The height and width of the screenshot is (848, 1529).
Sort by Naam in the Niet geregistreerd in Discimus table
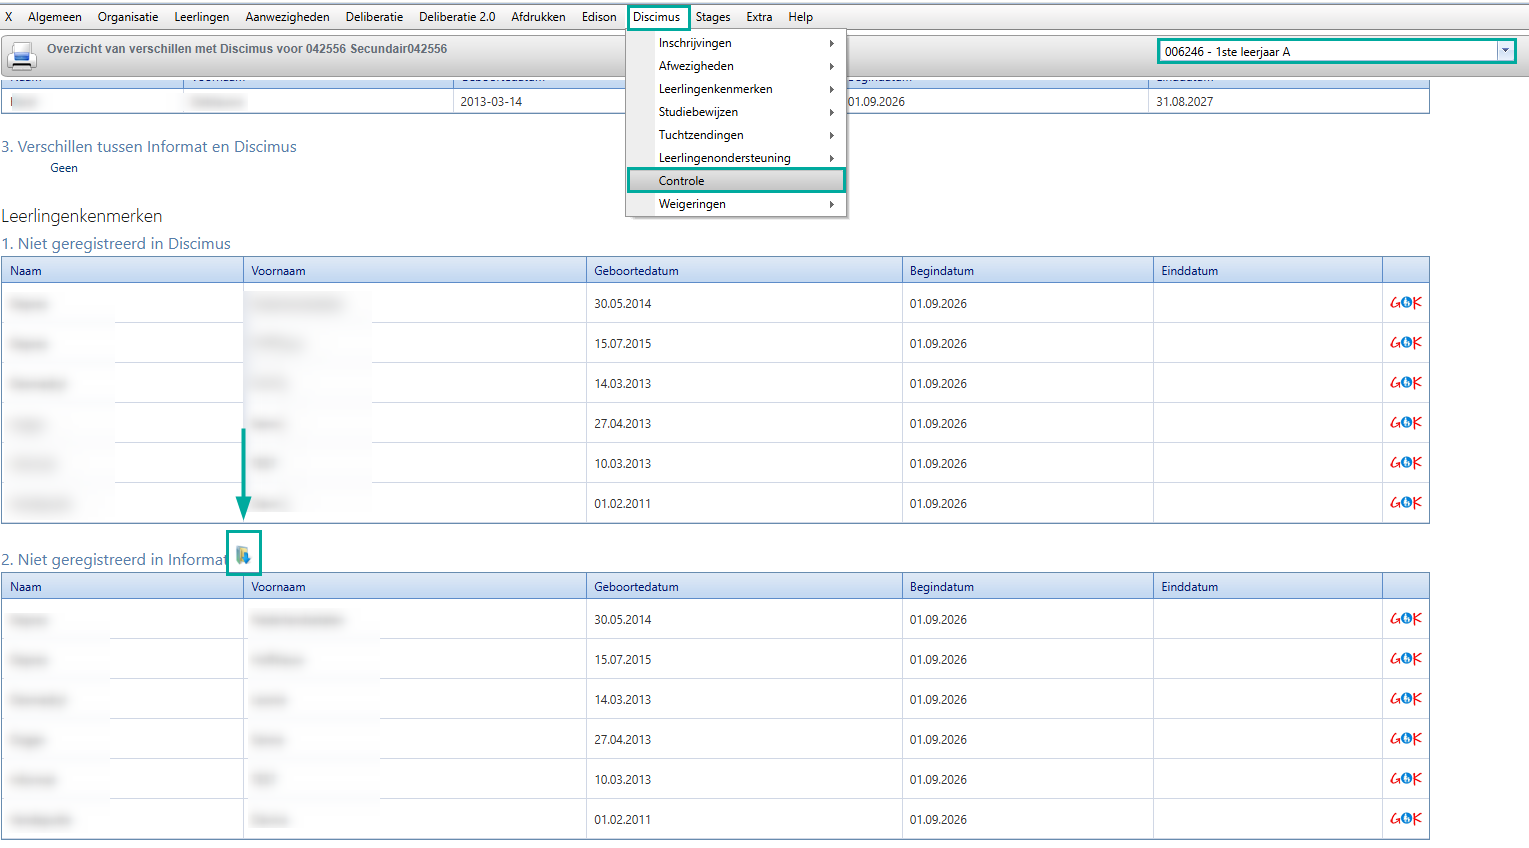pyautogui.click(x=123, y=271)
